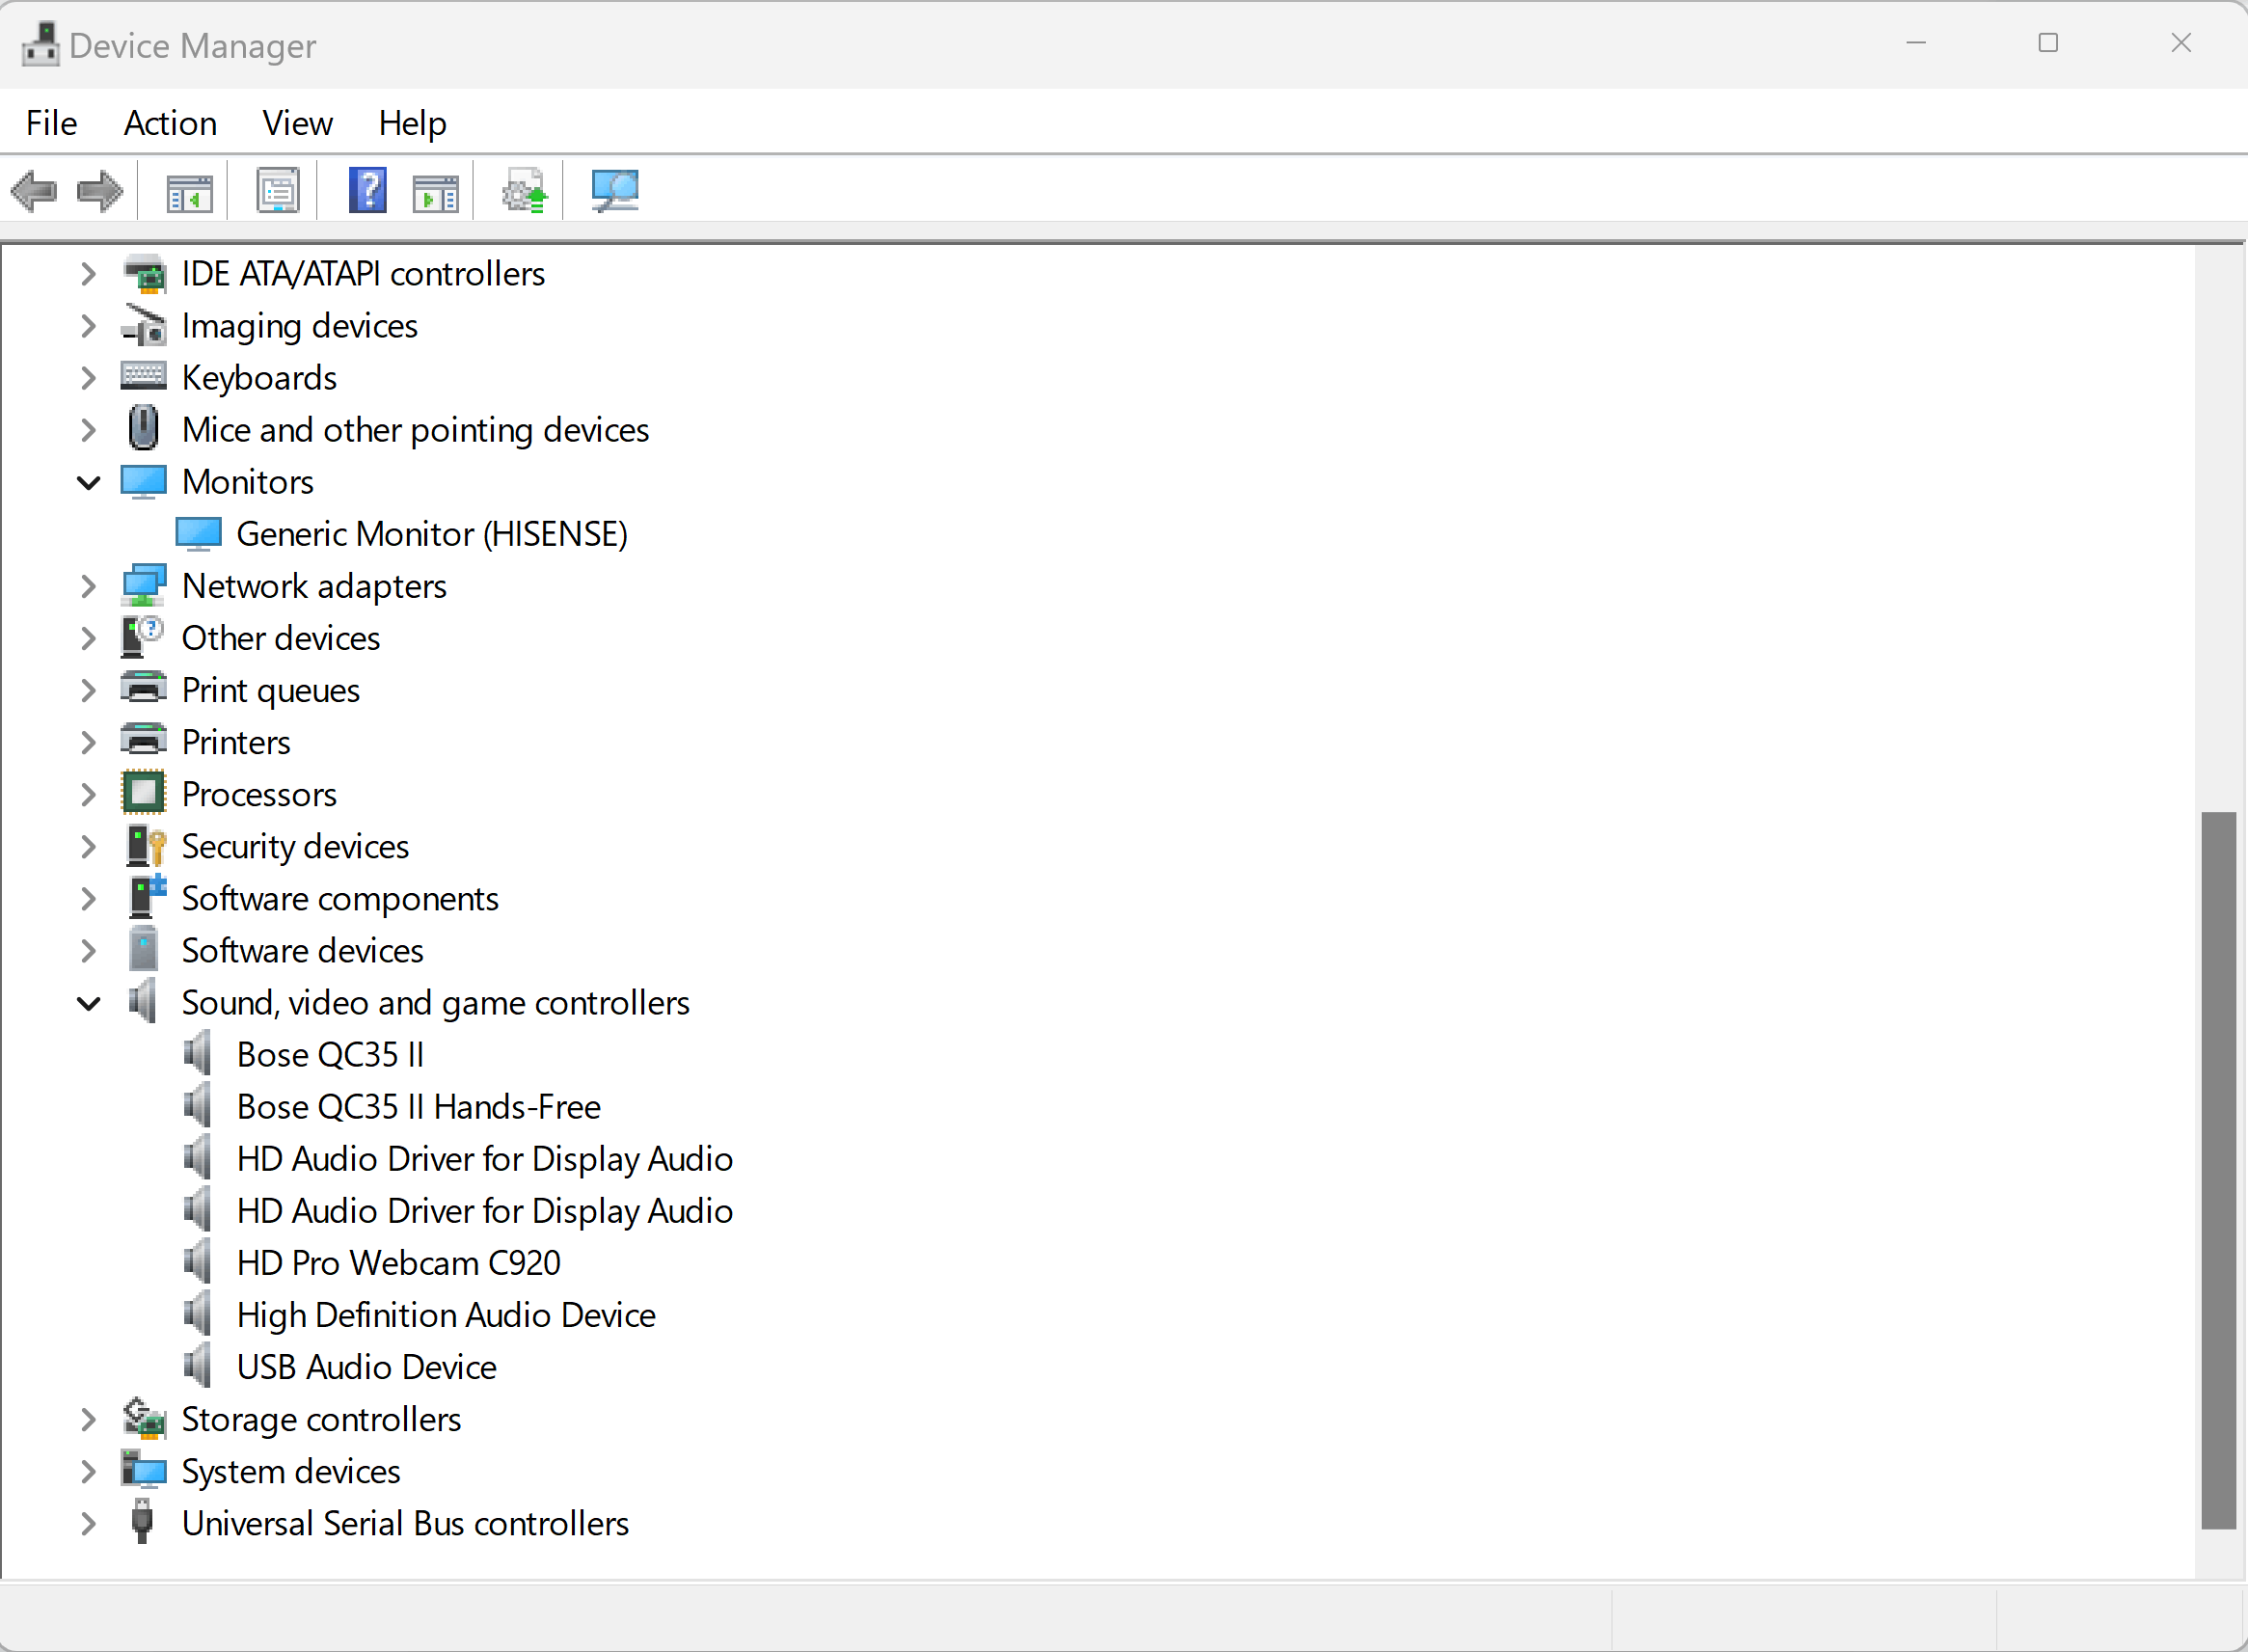Click the Processors chip icon
This screenshot has width=2248, height=1652.
143,793
